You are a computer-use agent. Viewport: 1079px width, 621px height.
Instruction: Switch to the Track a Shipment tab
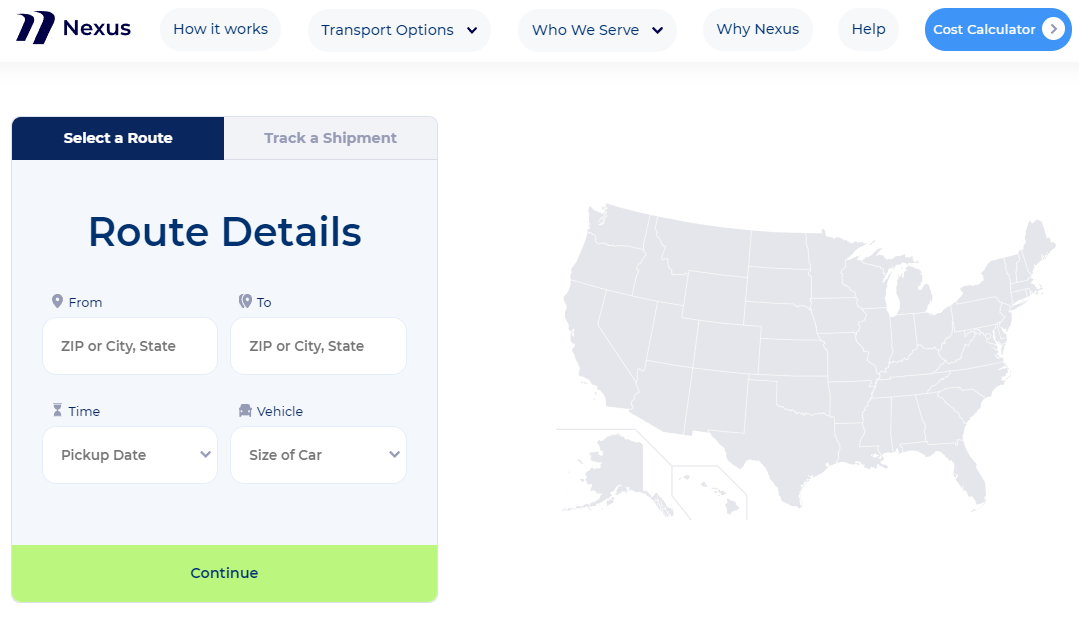click(330, 138)
